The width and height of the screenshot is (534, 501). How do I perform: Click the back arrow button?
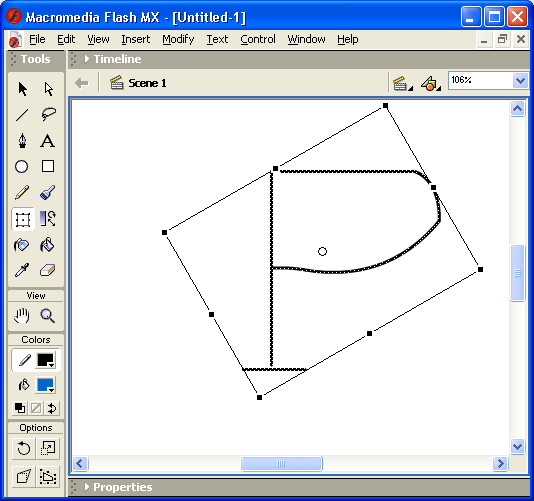tap(82, 83)
